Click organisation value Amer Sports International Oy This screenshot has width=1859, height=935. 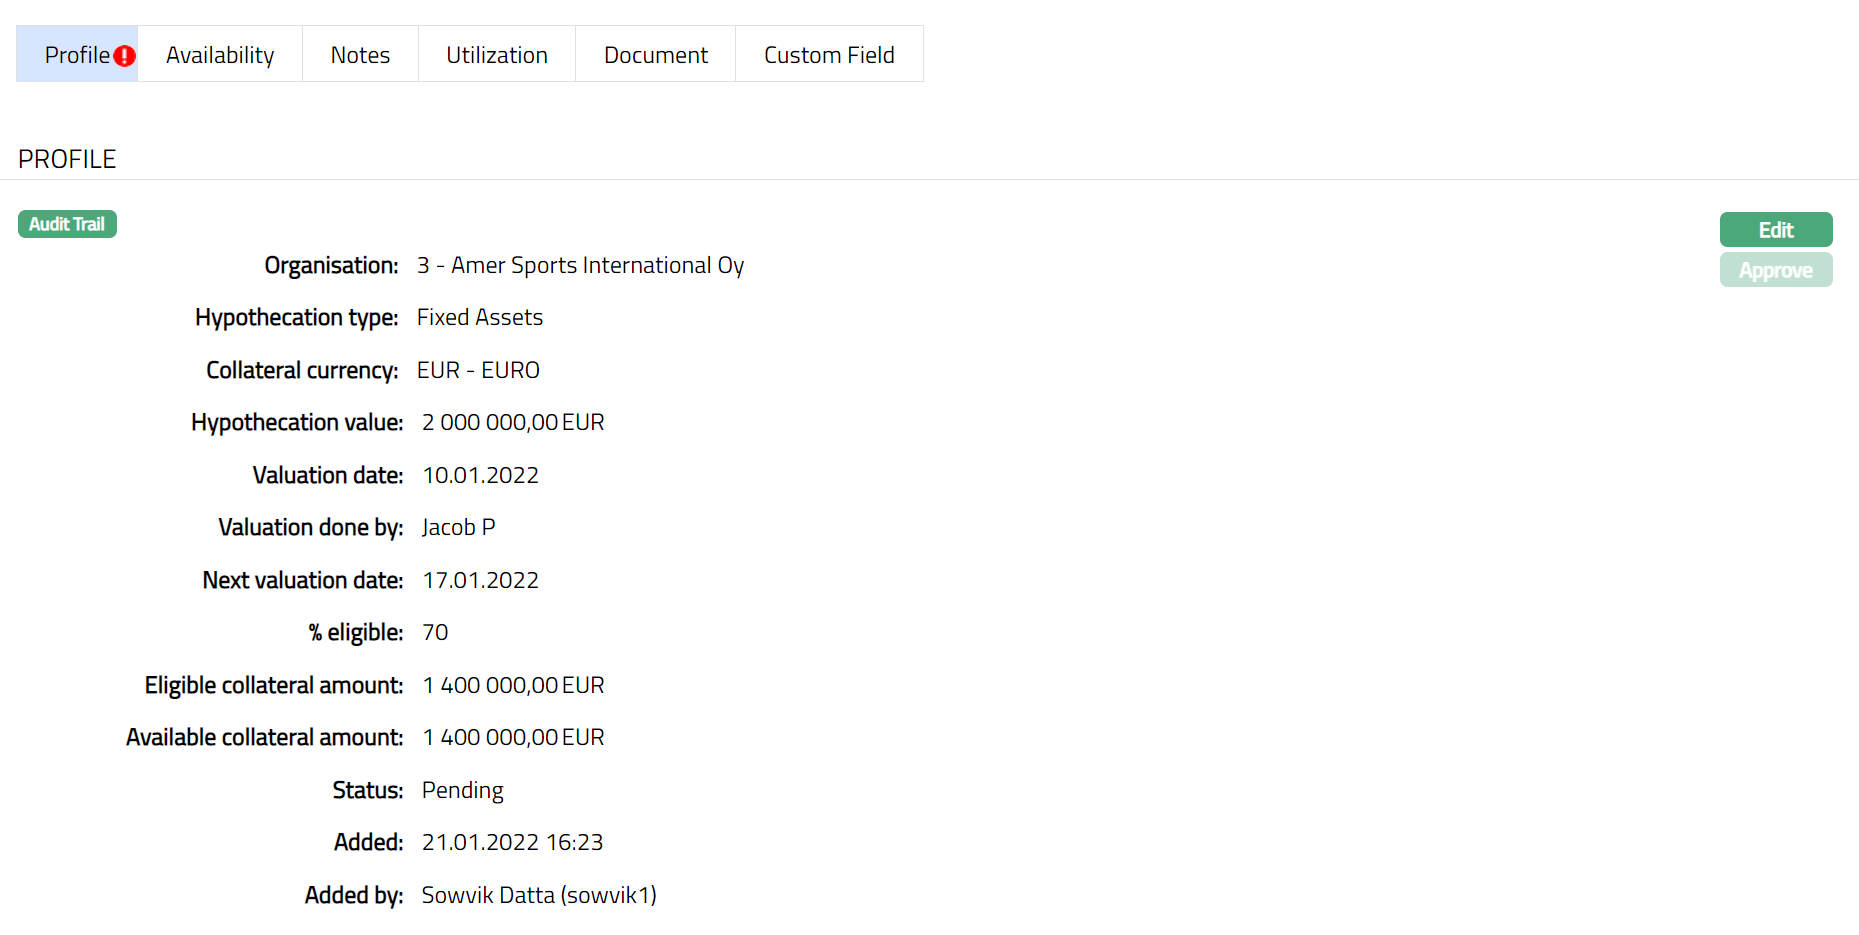coord(580,265)
